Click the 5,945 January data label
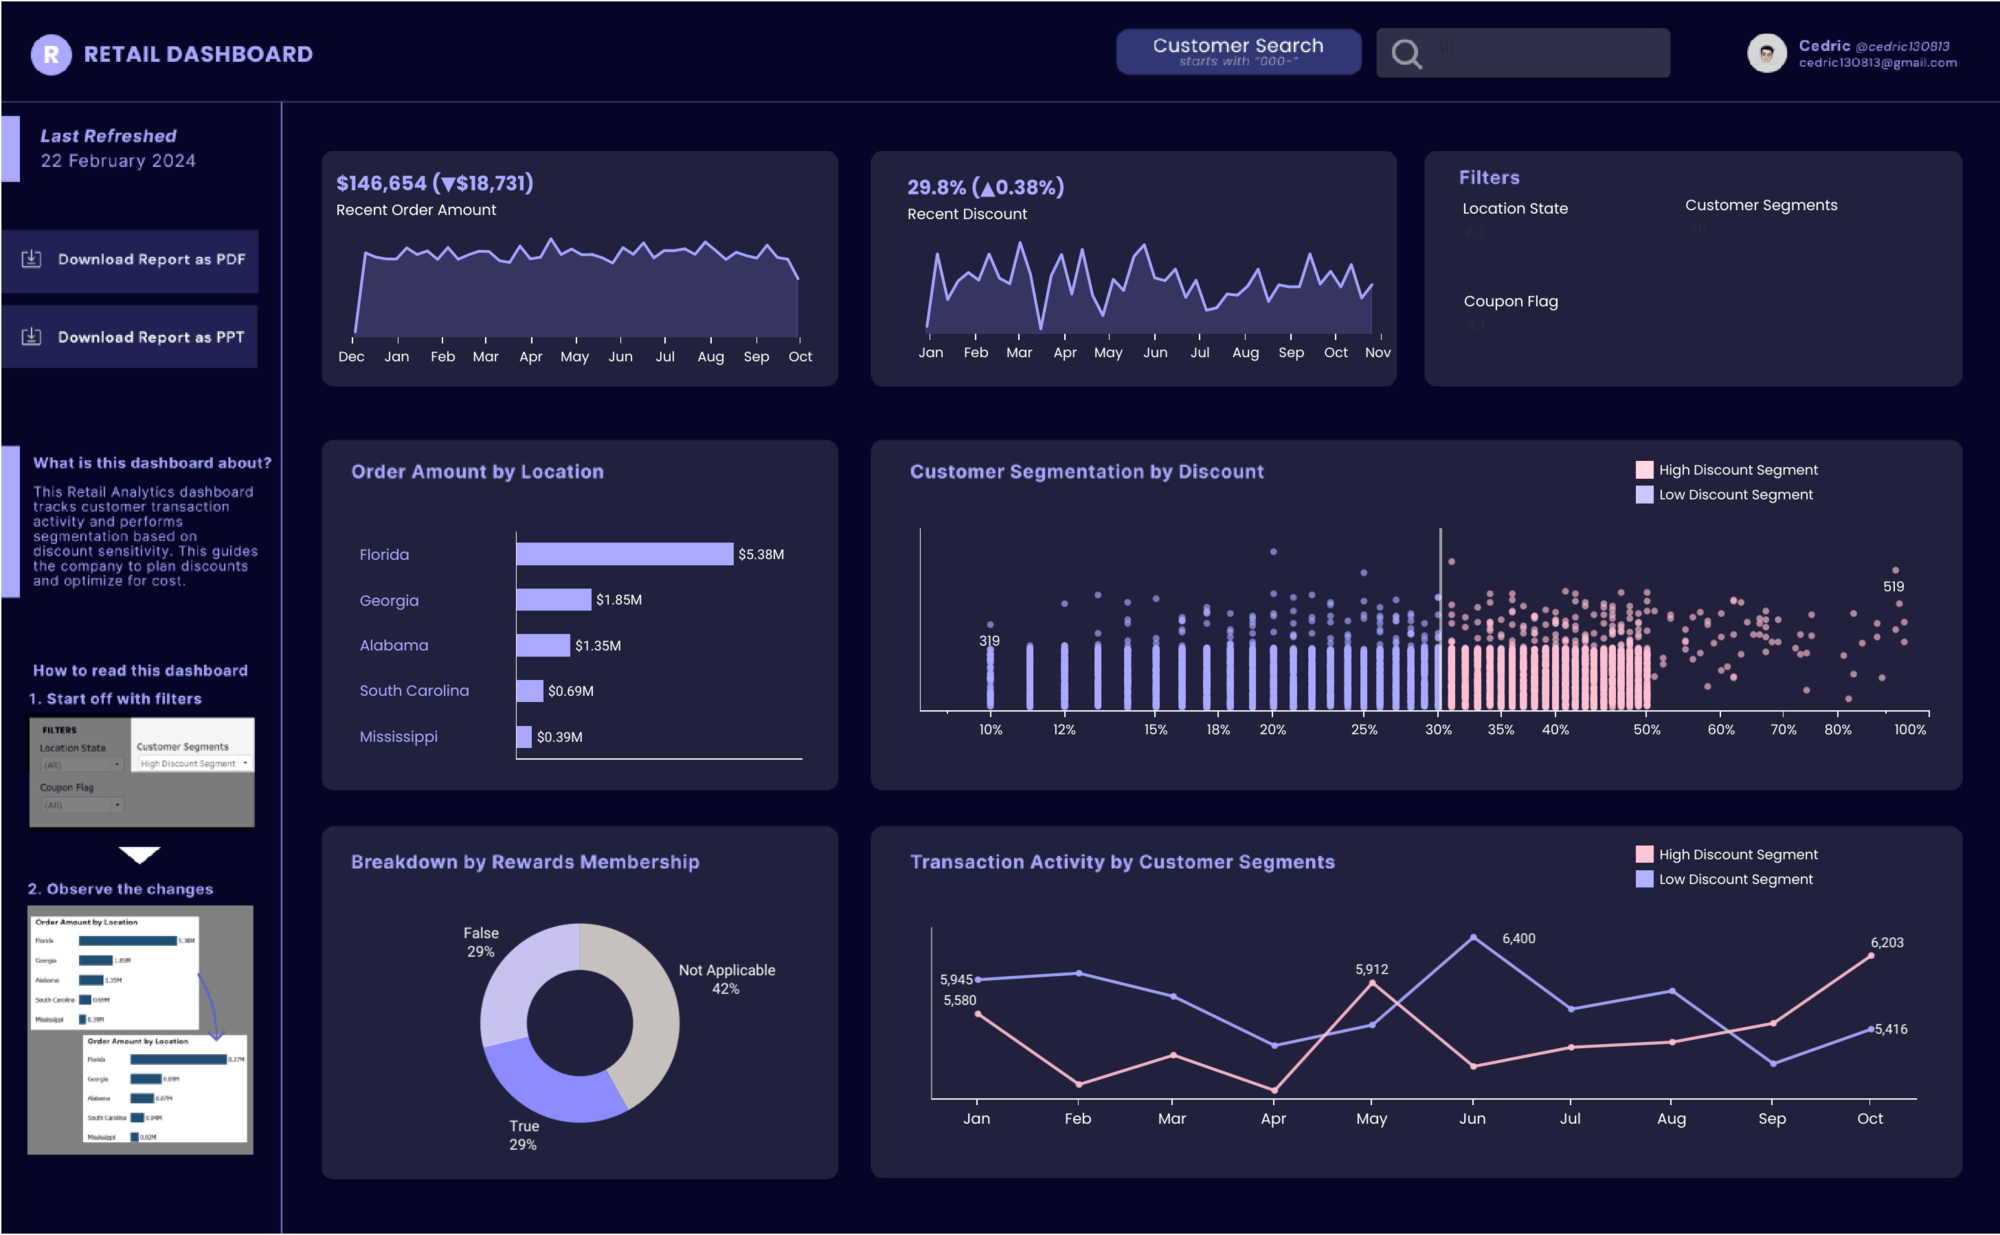This screenshot has width=2000, height=1235. [956, 979]
